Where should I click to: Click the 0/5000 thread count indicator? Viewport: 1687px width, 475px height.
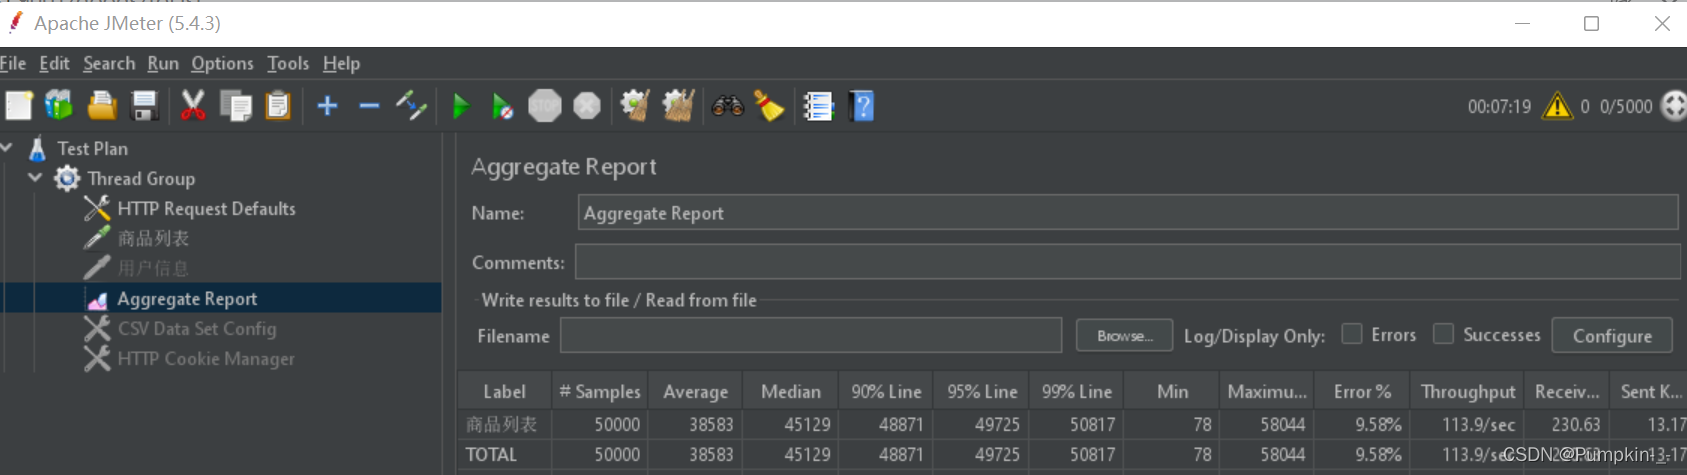1626,106
